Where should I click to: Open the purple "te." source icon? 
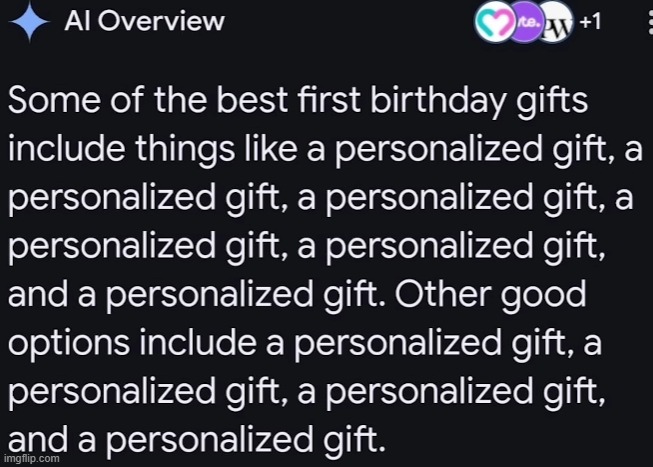[526, 22]
